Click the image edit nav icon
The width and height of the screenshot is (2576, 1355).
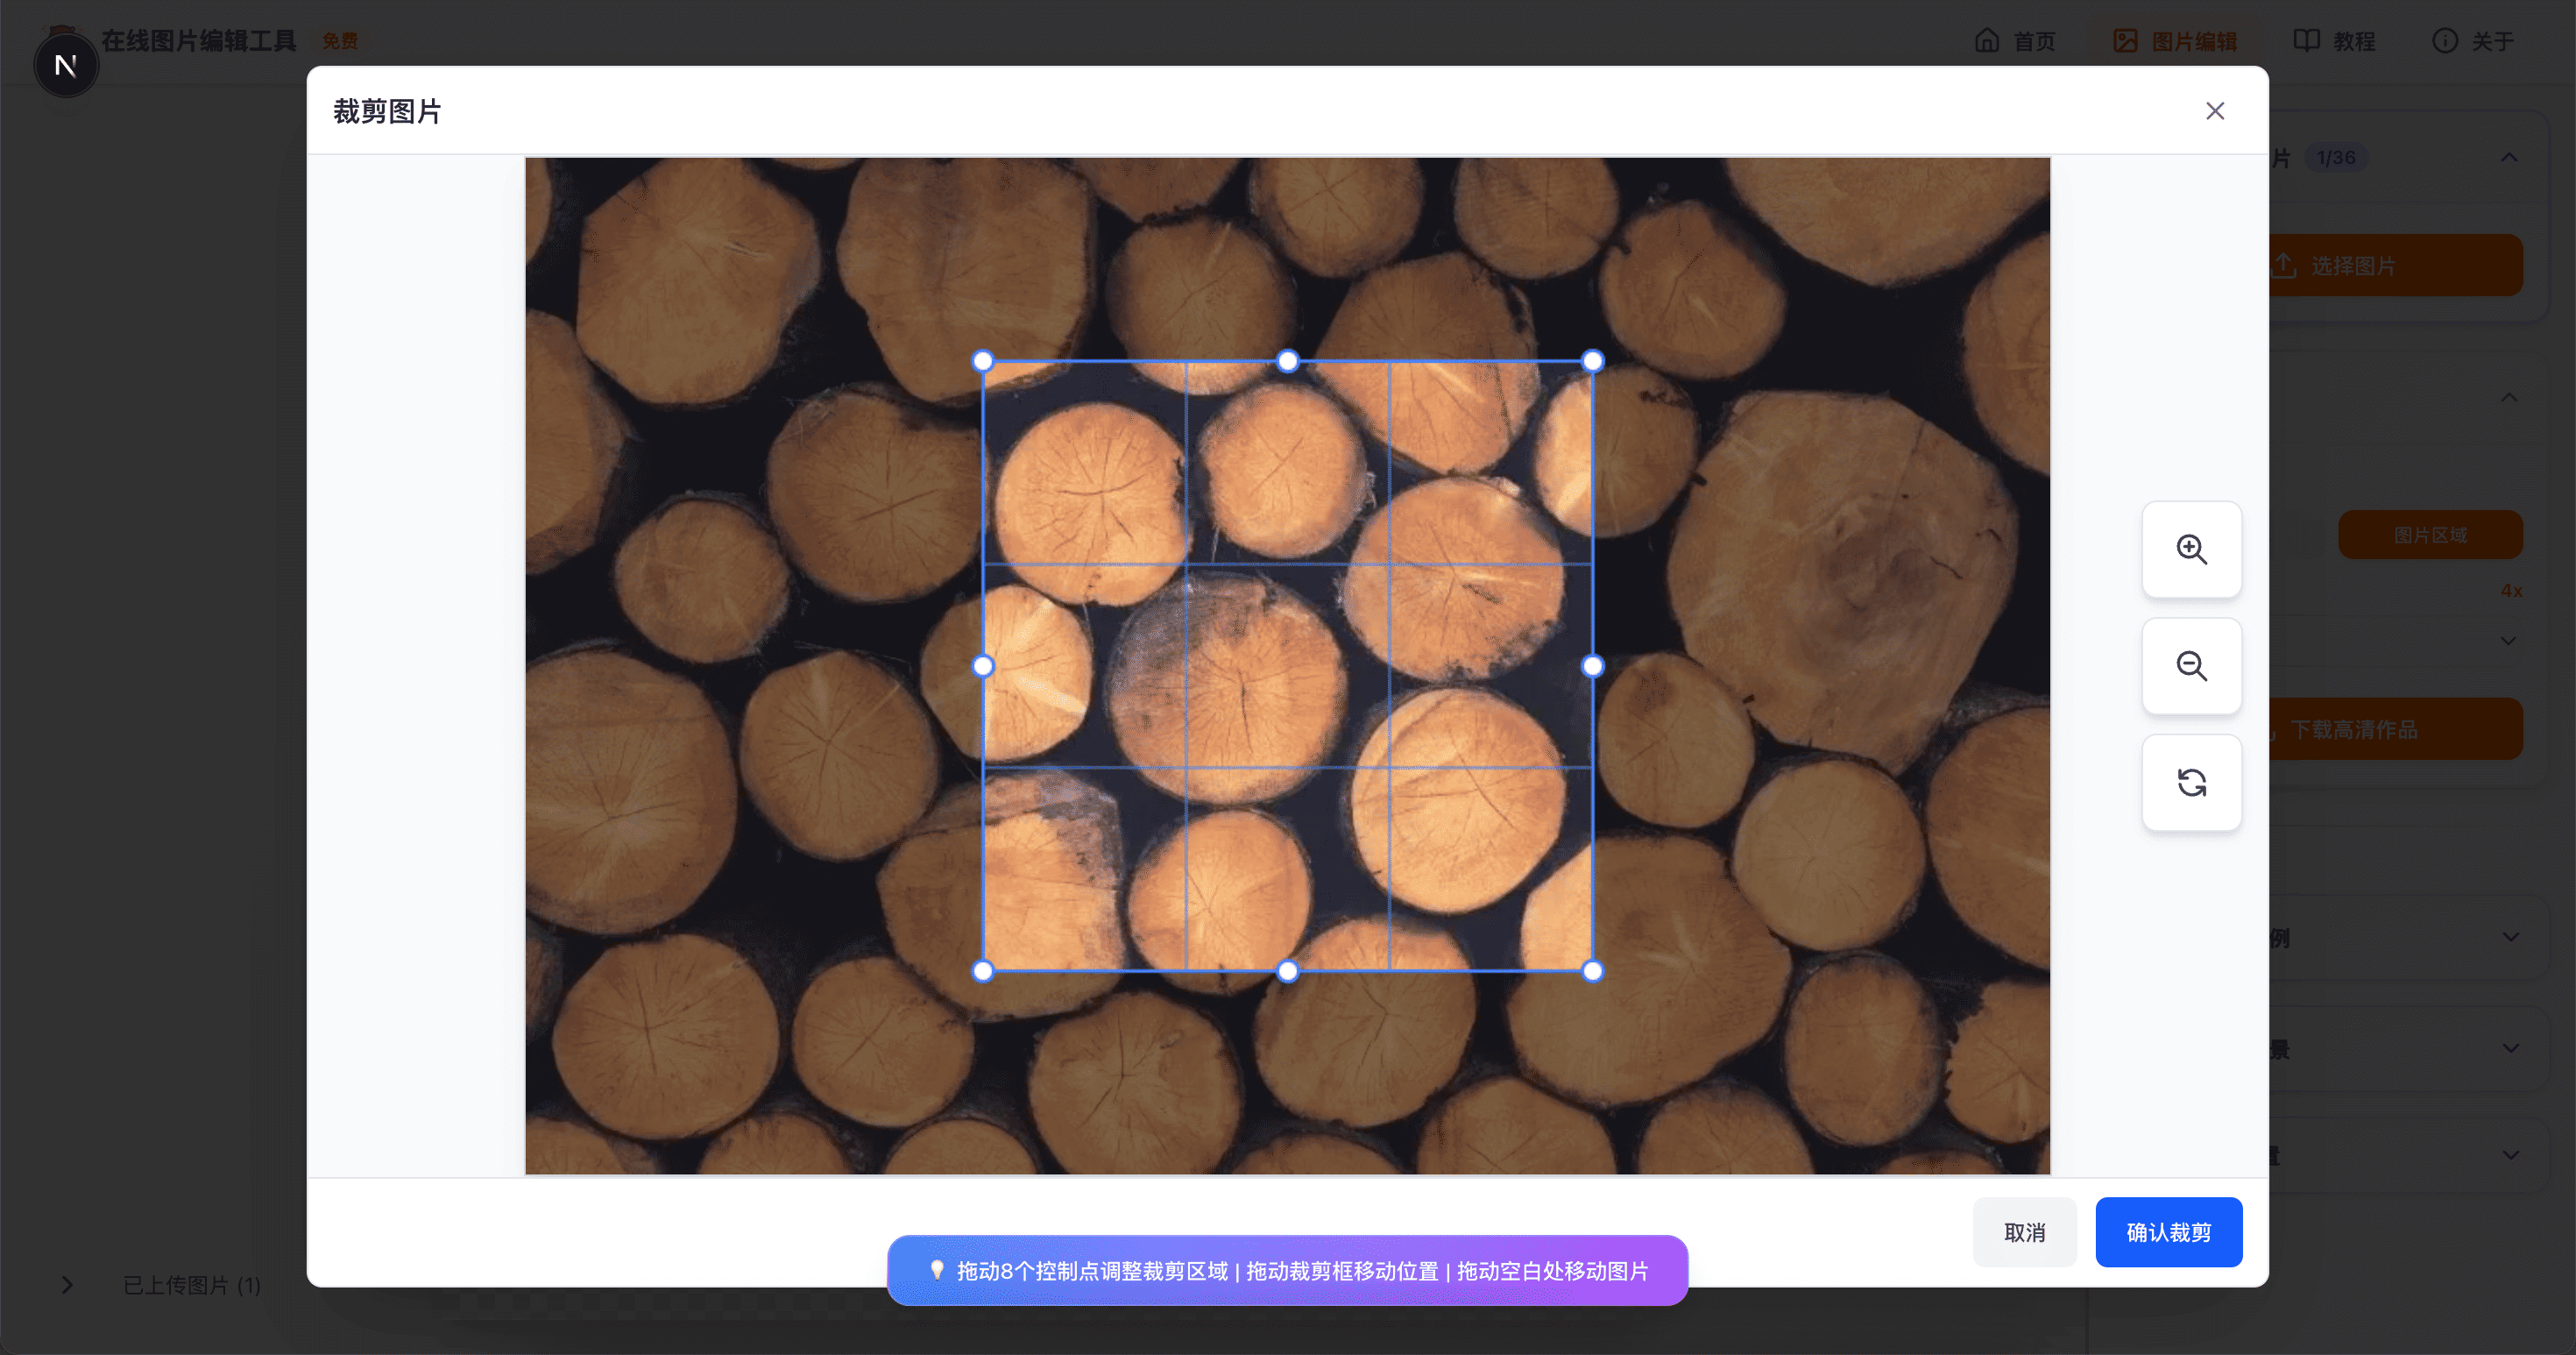point(2125,41)
